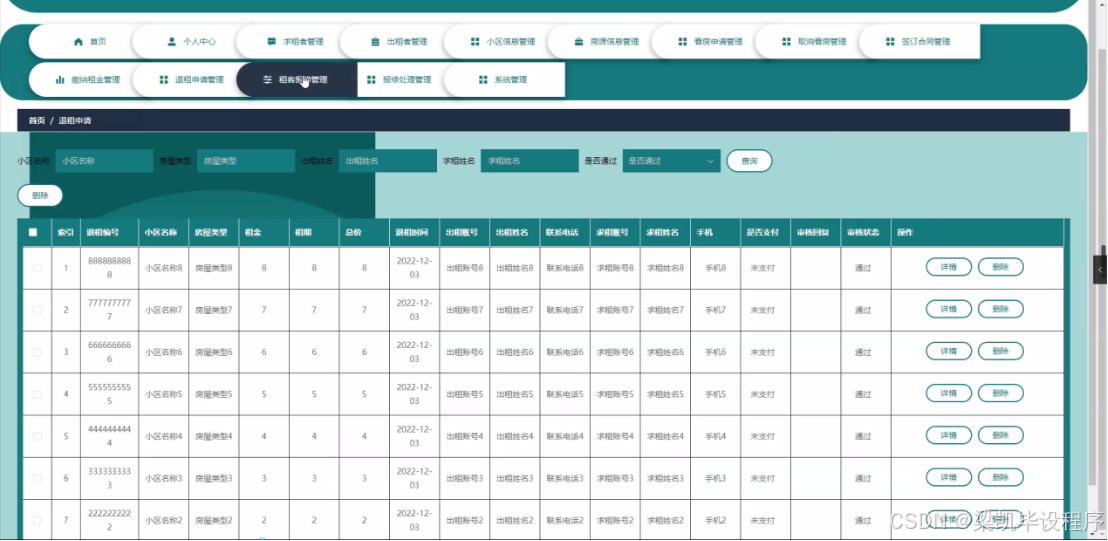Click the sliders icon on the highlighted menu item
This screenshot has width=1108, height=541.
pyautogui.click(x=267, y=80)
